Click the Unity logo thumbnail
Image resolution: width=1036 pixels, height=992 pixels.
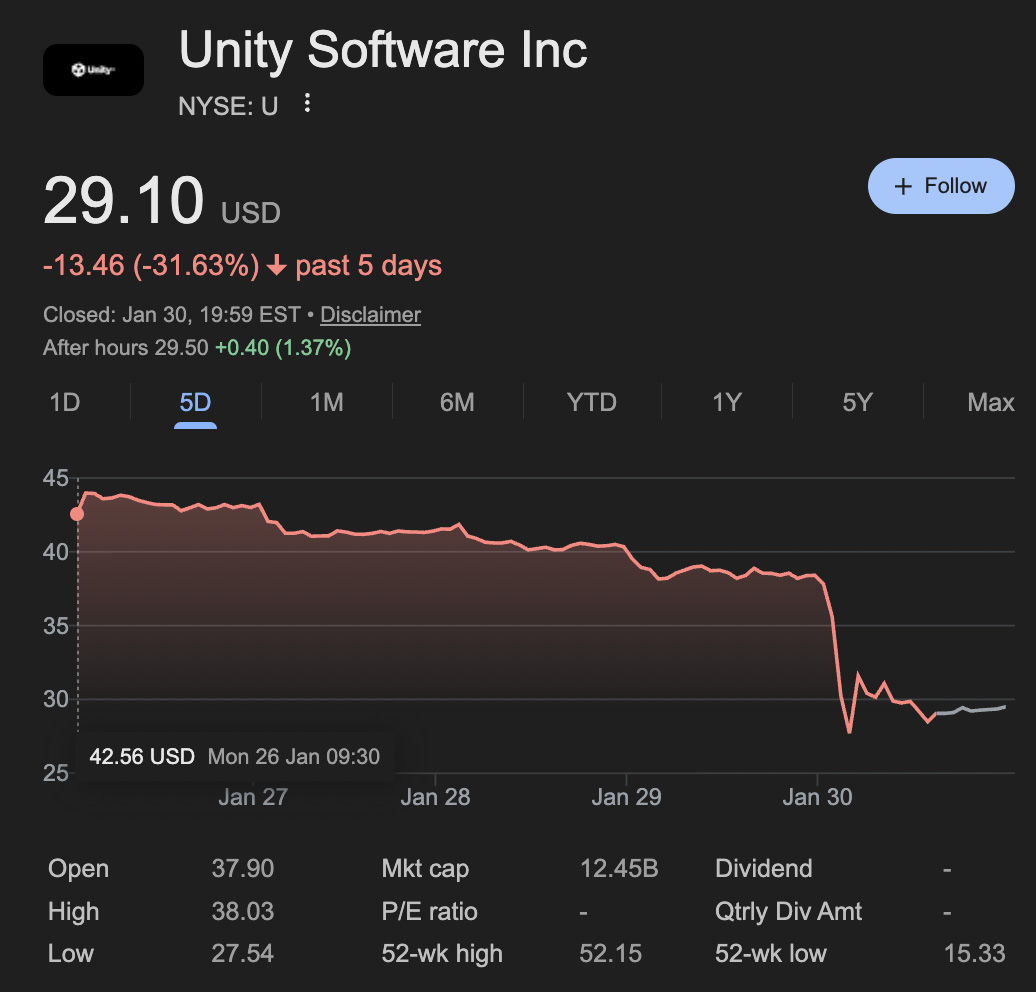(93, 70)
